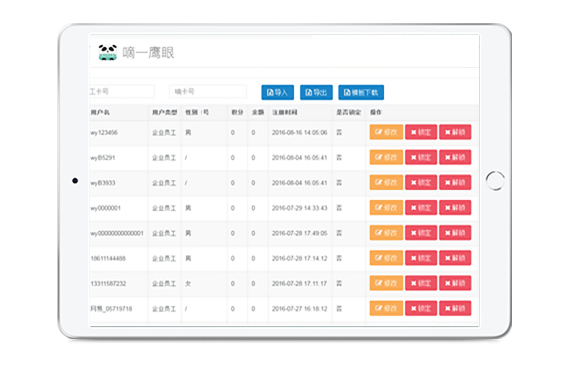This screenshot has width=570, height=370.
Task: Click date 2016-07-28 17:49:05
Action: tap(300, 233)
